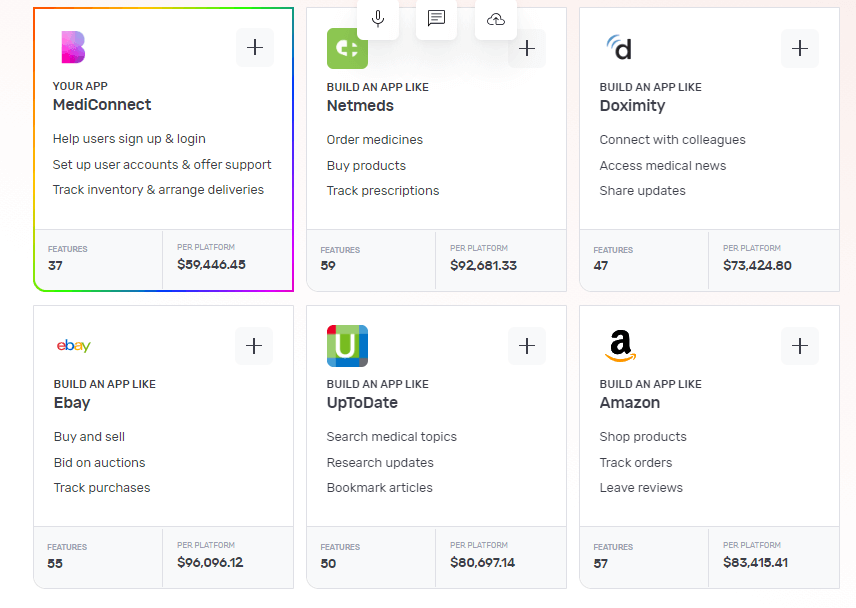Image resolution: width=856 pixels, height=608 pixels.
Task: Click 'Track orders' text
Action: pos(635,463)
